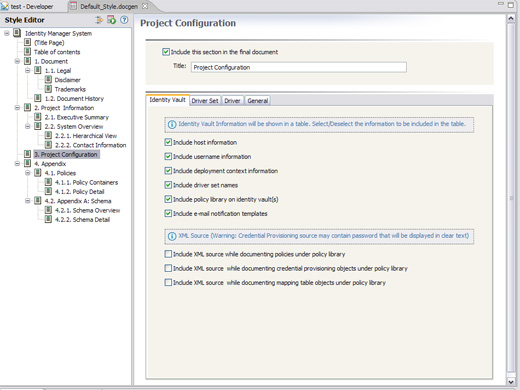Click the generate document icon with green arrow
520x390 pixels.
pos(111,20)
